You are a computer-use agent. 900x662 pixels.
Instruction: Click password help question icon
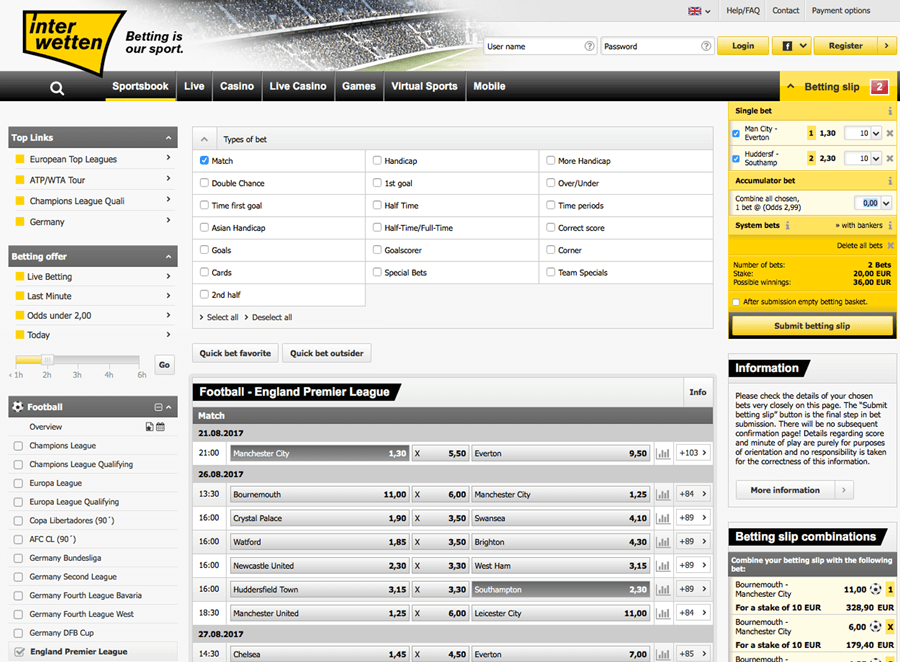[706, 46]
